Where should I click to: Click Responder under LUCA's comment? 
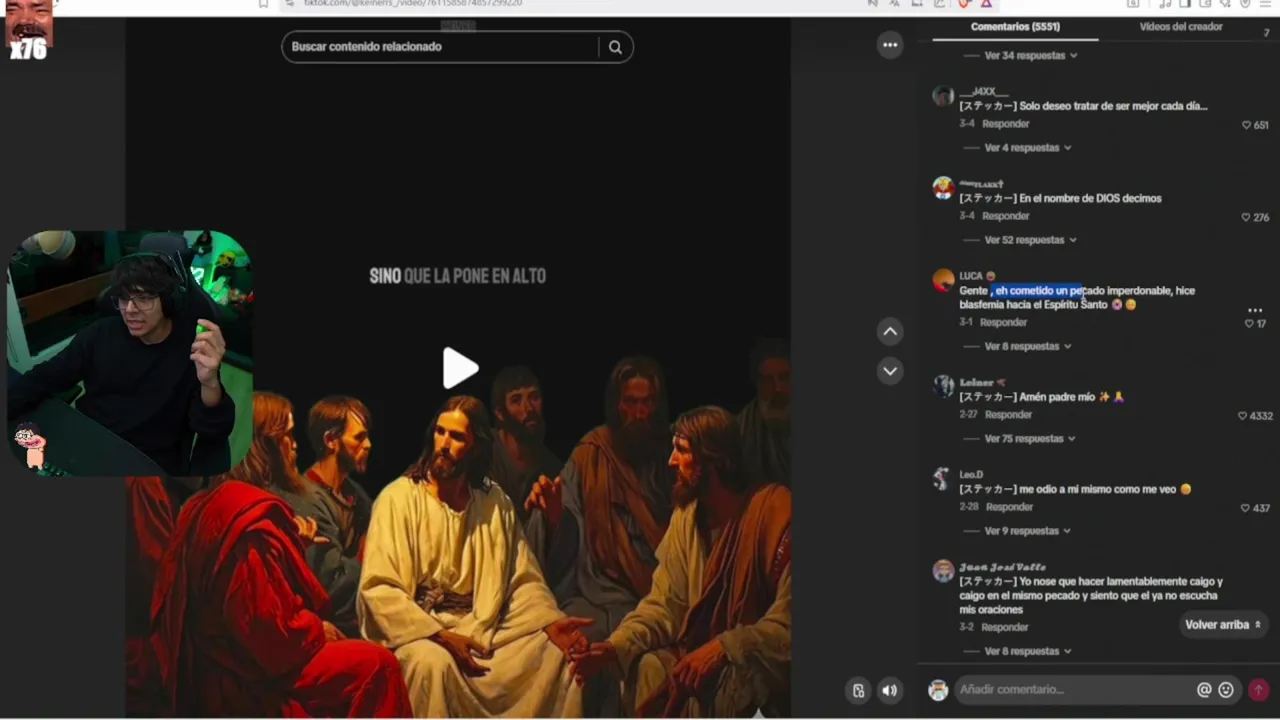pos(1003,322)
